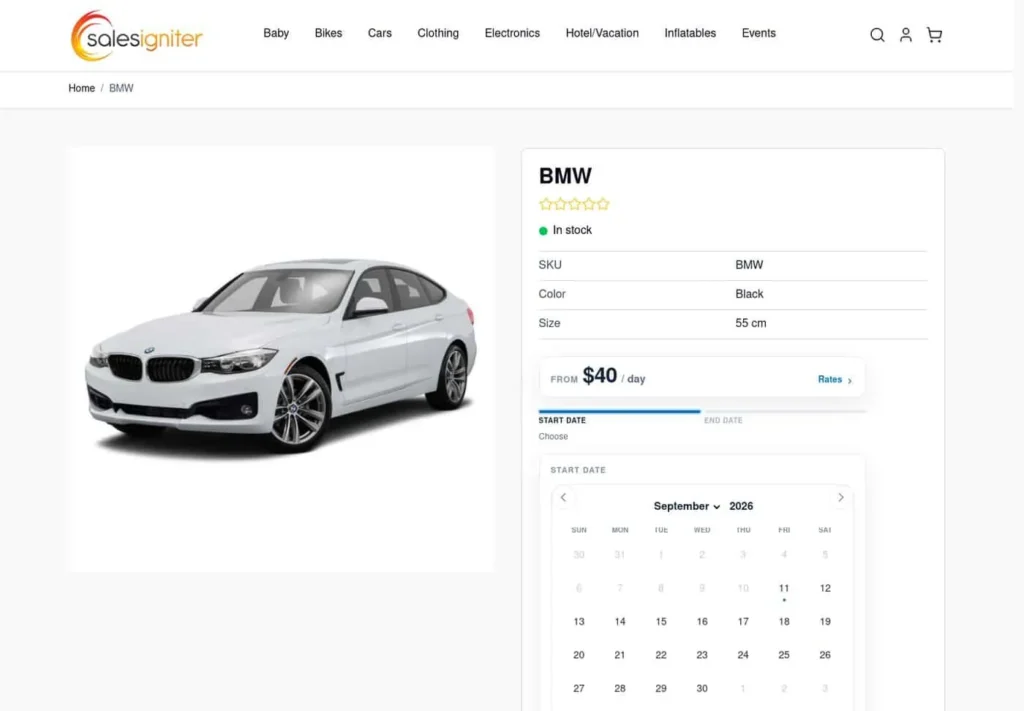Click the SKU label in the details table
The image size is (1024, 711).
click(550, 265)
